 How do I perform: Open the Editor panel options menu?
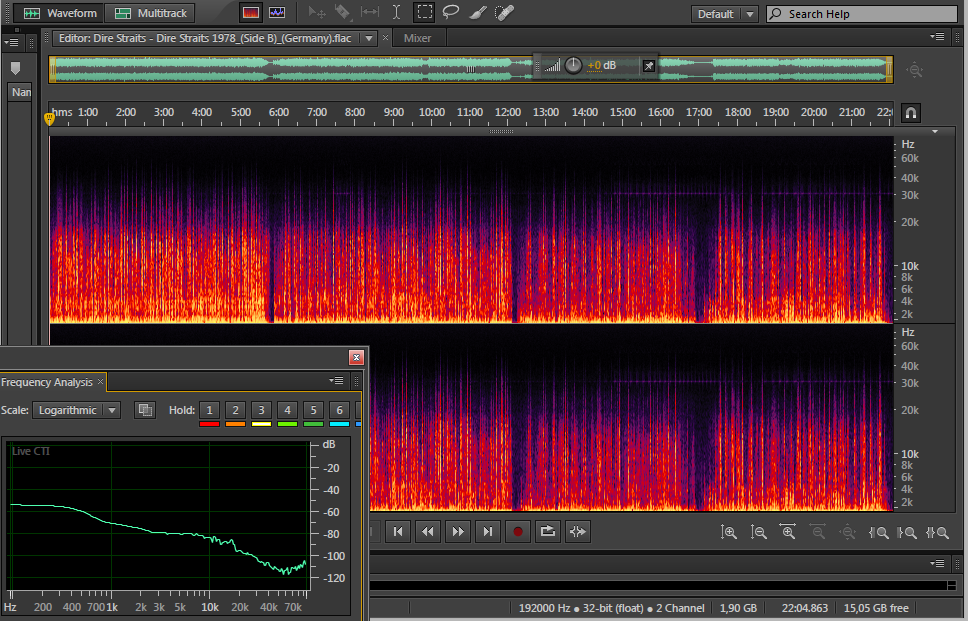[937, 37]
